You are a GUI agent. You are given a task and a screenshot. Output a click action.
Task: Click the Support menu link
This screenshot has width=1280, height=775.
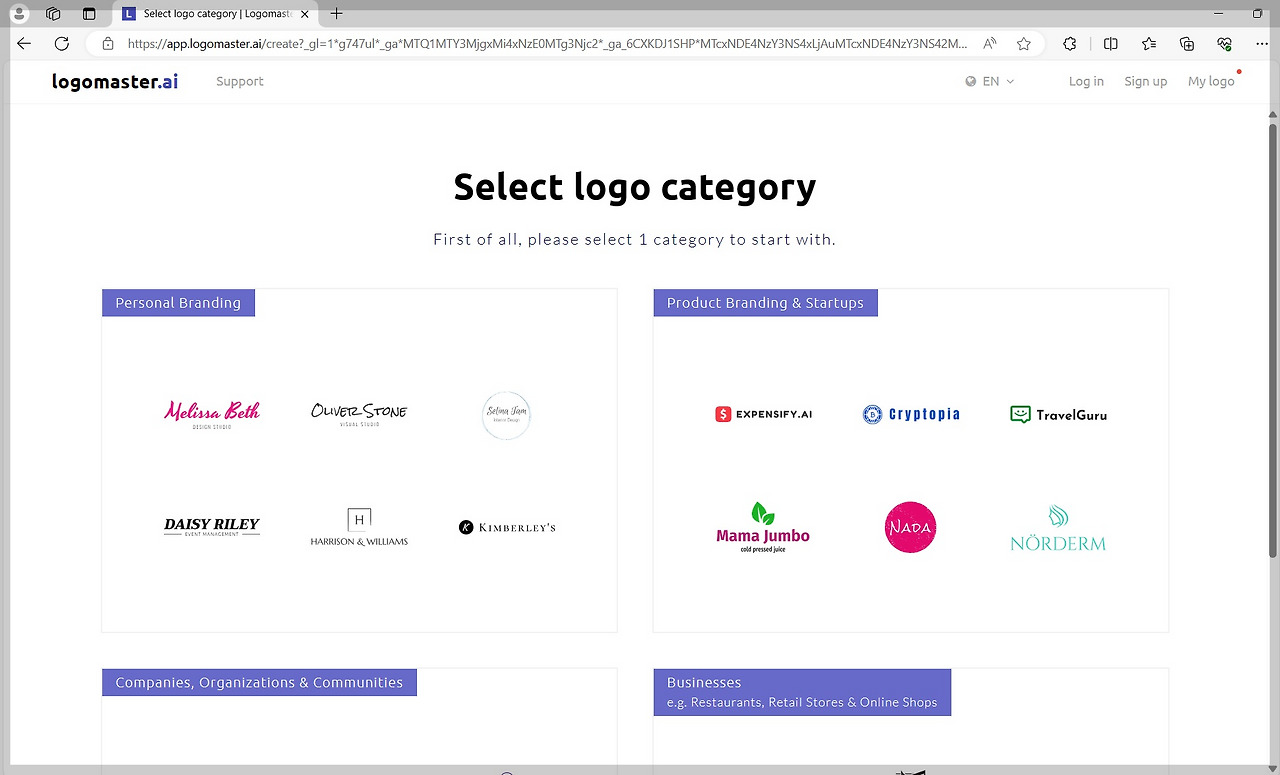tap(240, 81)
